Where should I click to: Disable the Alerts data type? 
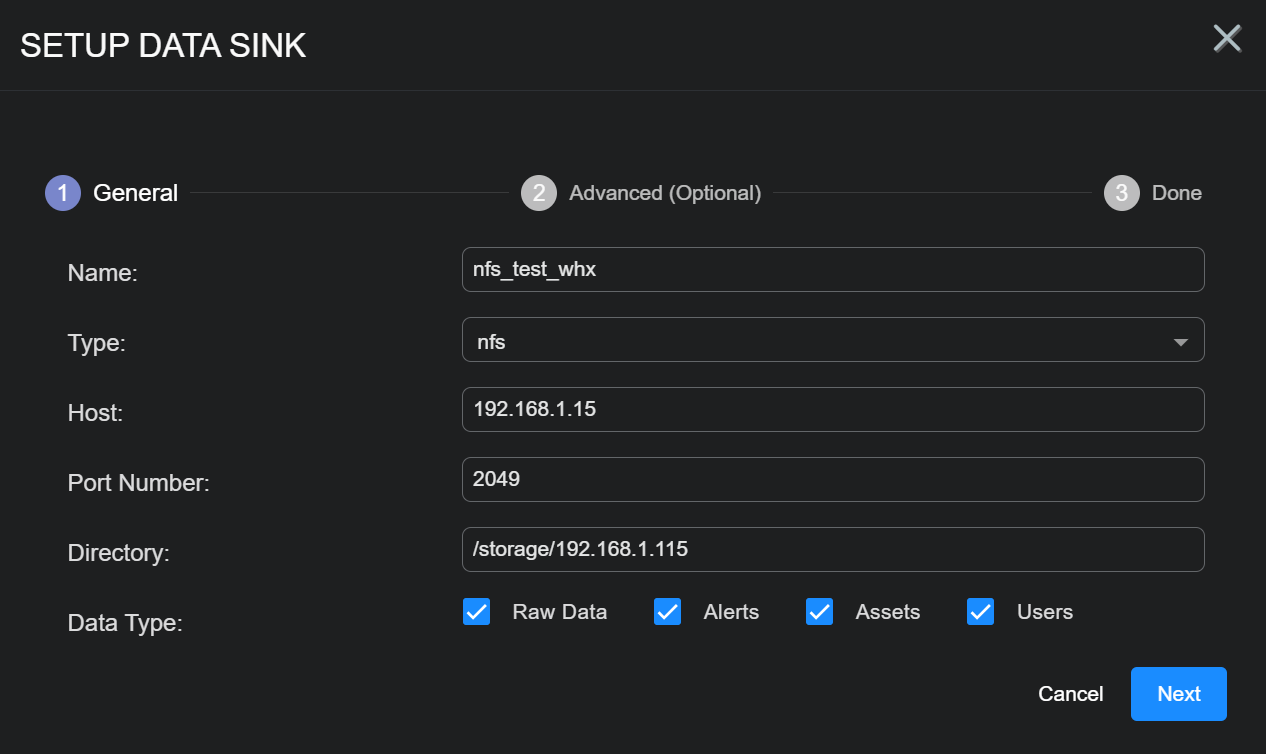[x=667, y=611]
